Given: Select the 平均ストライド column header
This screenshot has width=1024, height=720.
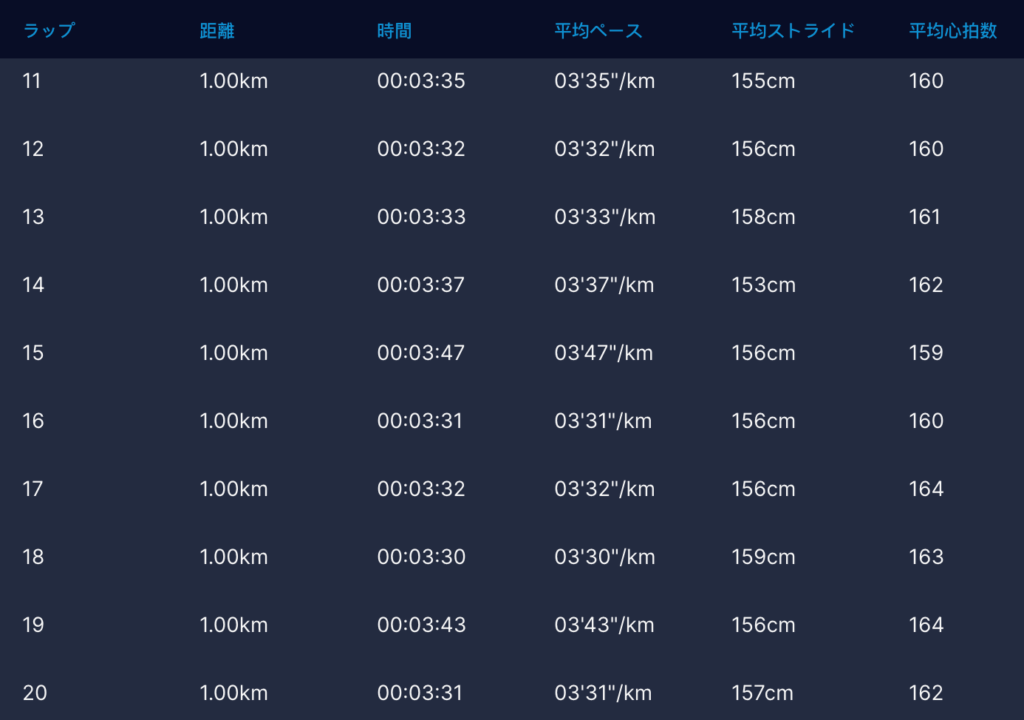Looking at the screenshot, I should pos(793,31).
